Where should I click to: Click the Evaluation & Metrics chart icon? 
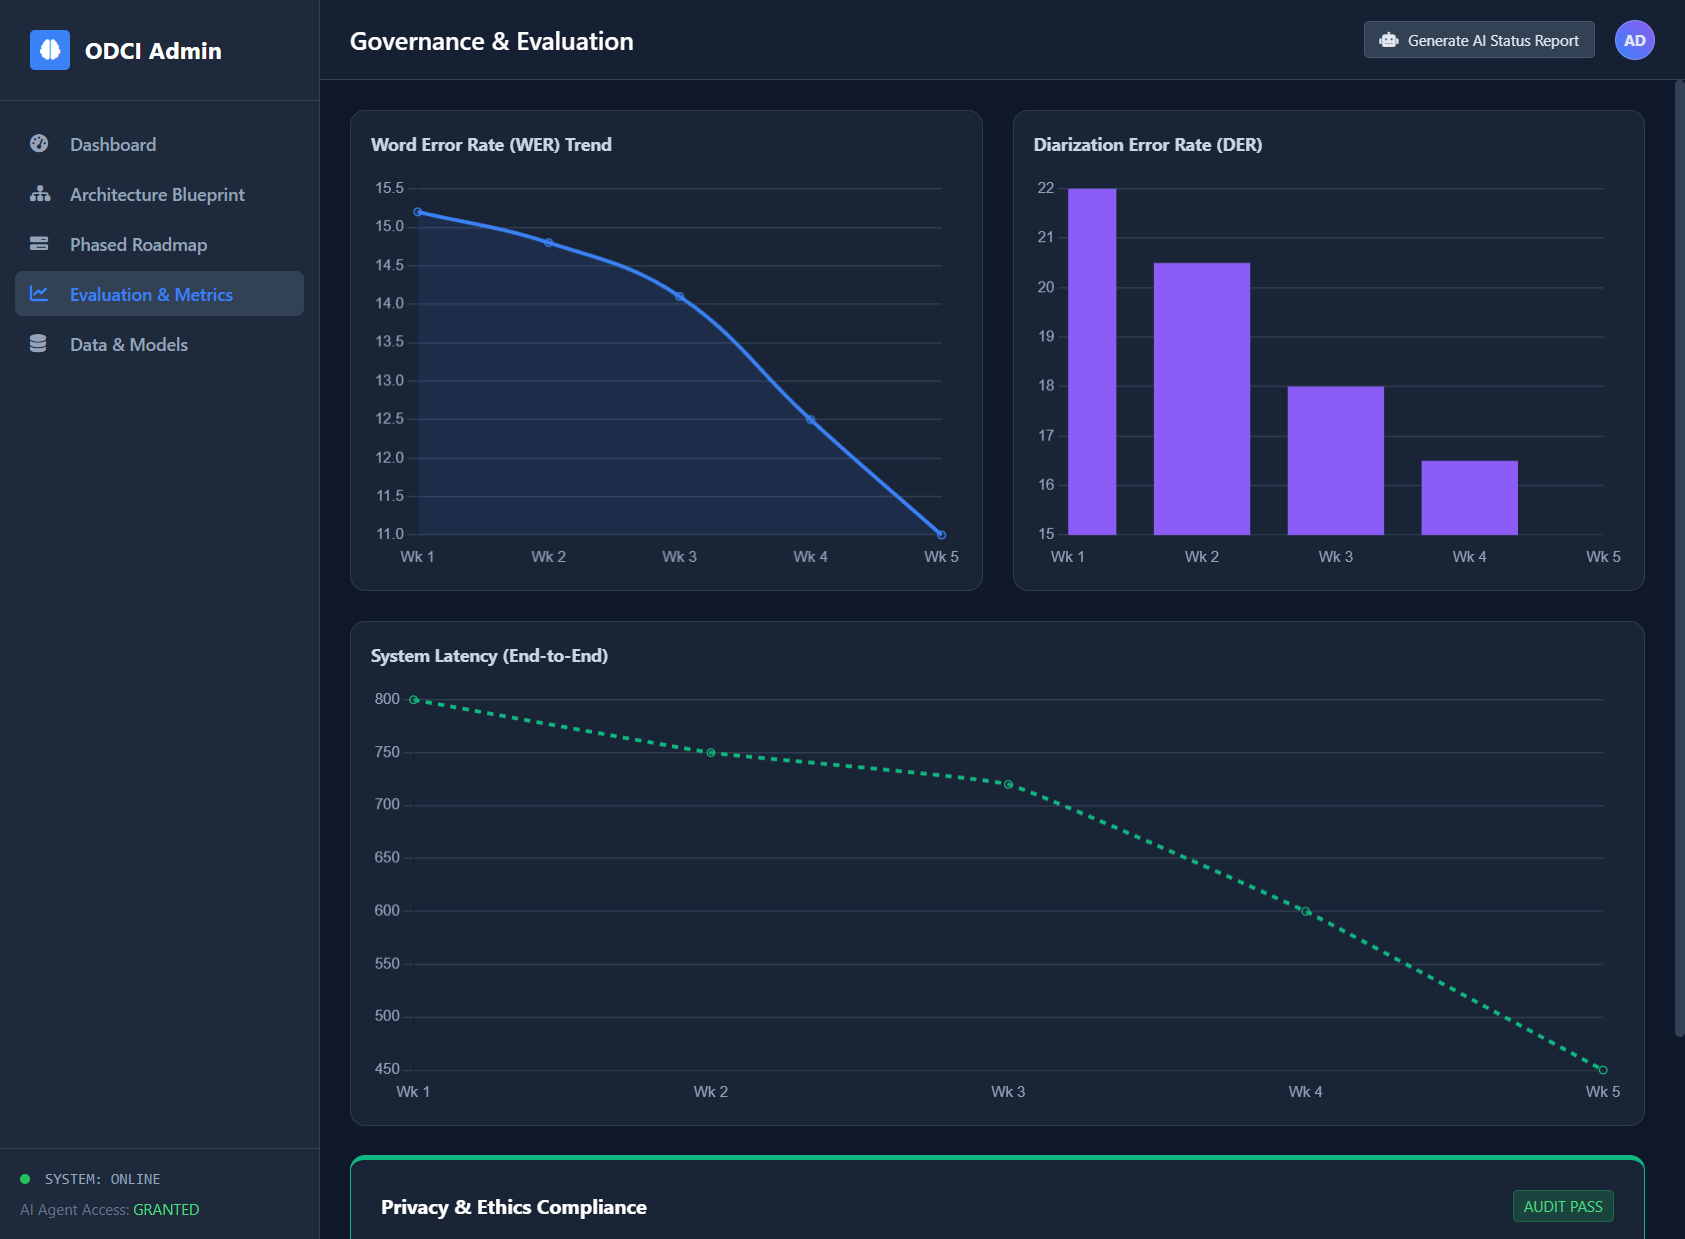coord(38,293)
